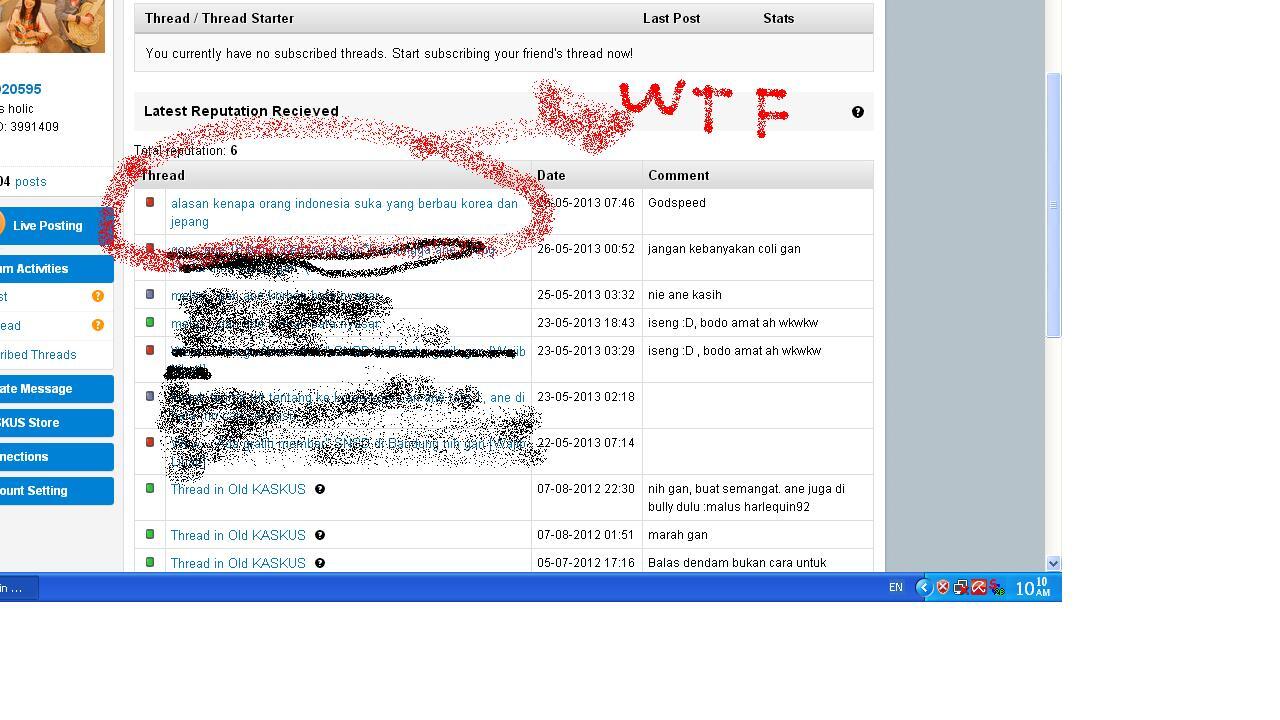Open the Private Message sidebar button

(x=56, y=389)
